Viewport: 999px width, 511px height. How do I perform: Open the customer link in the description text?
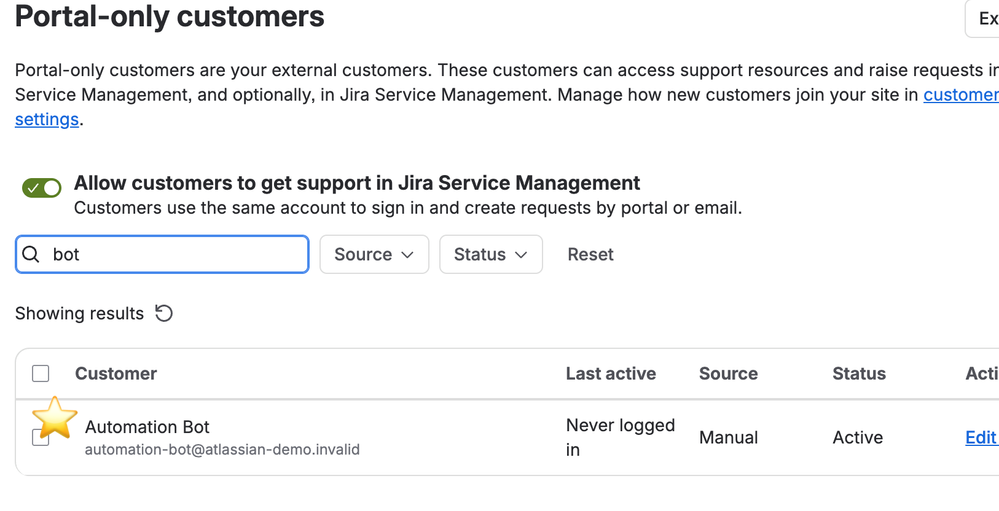961,95
